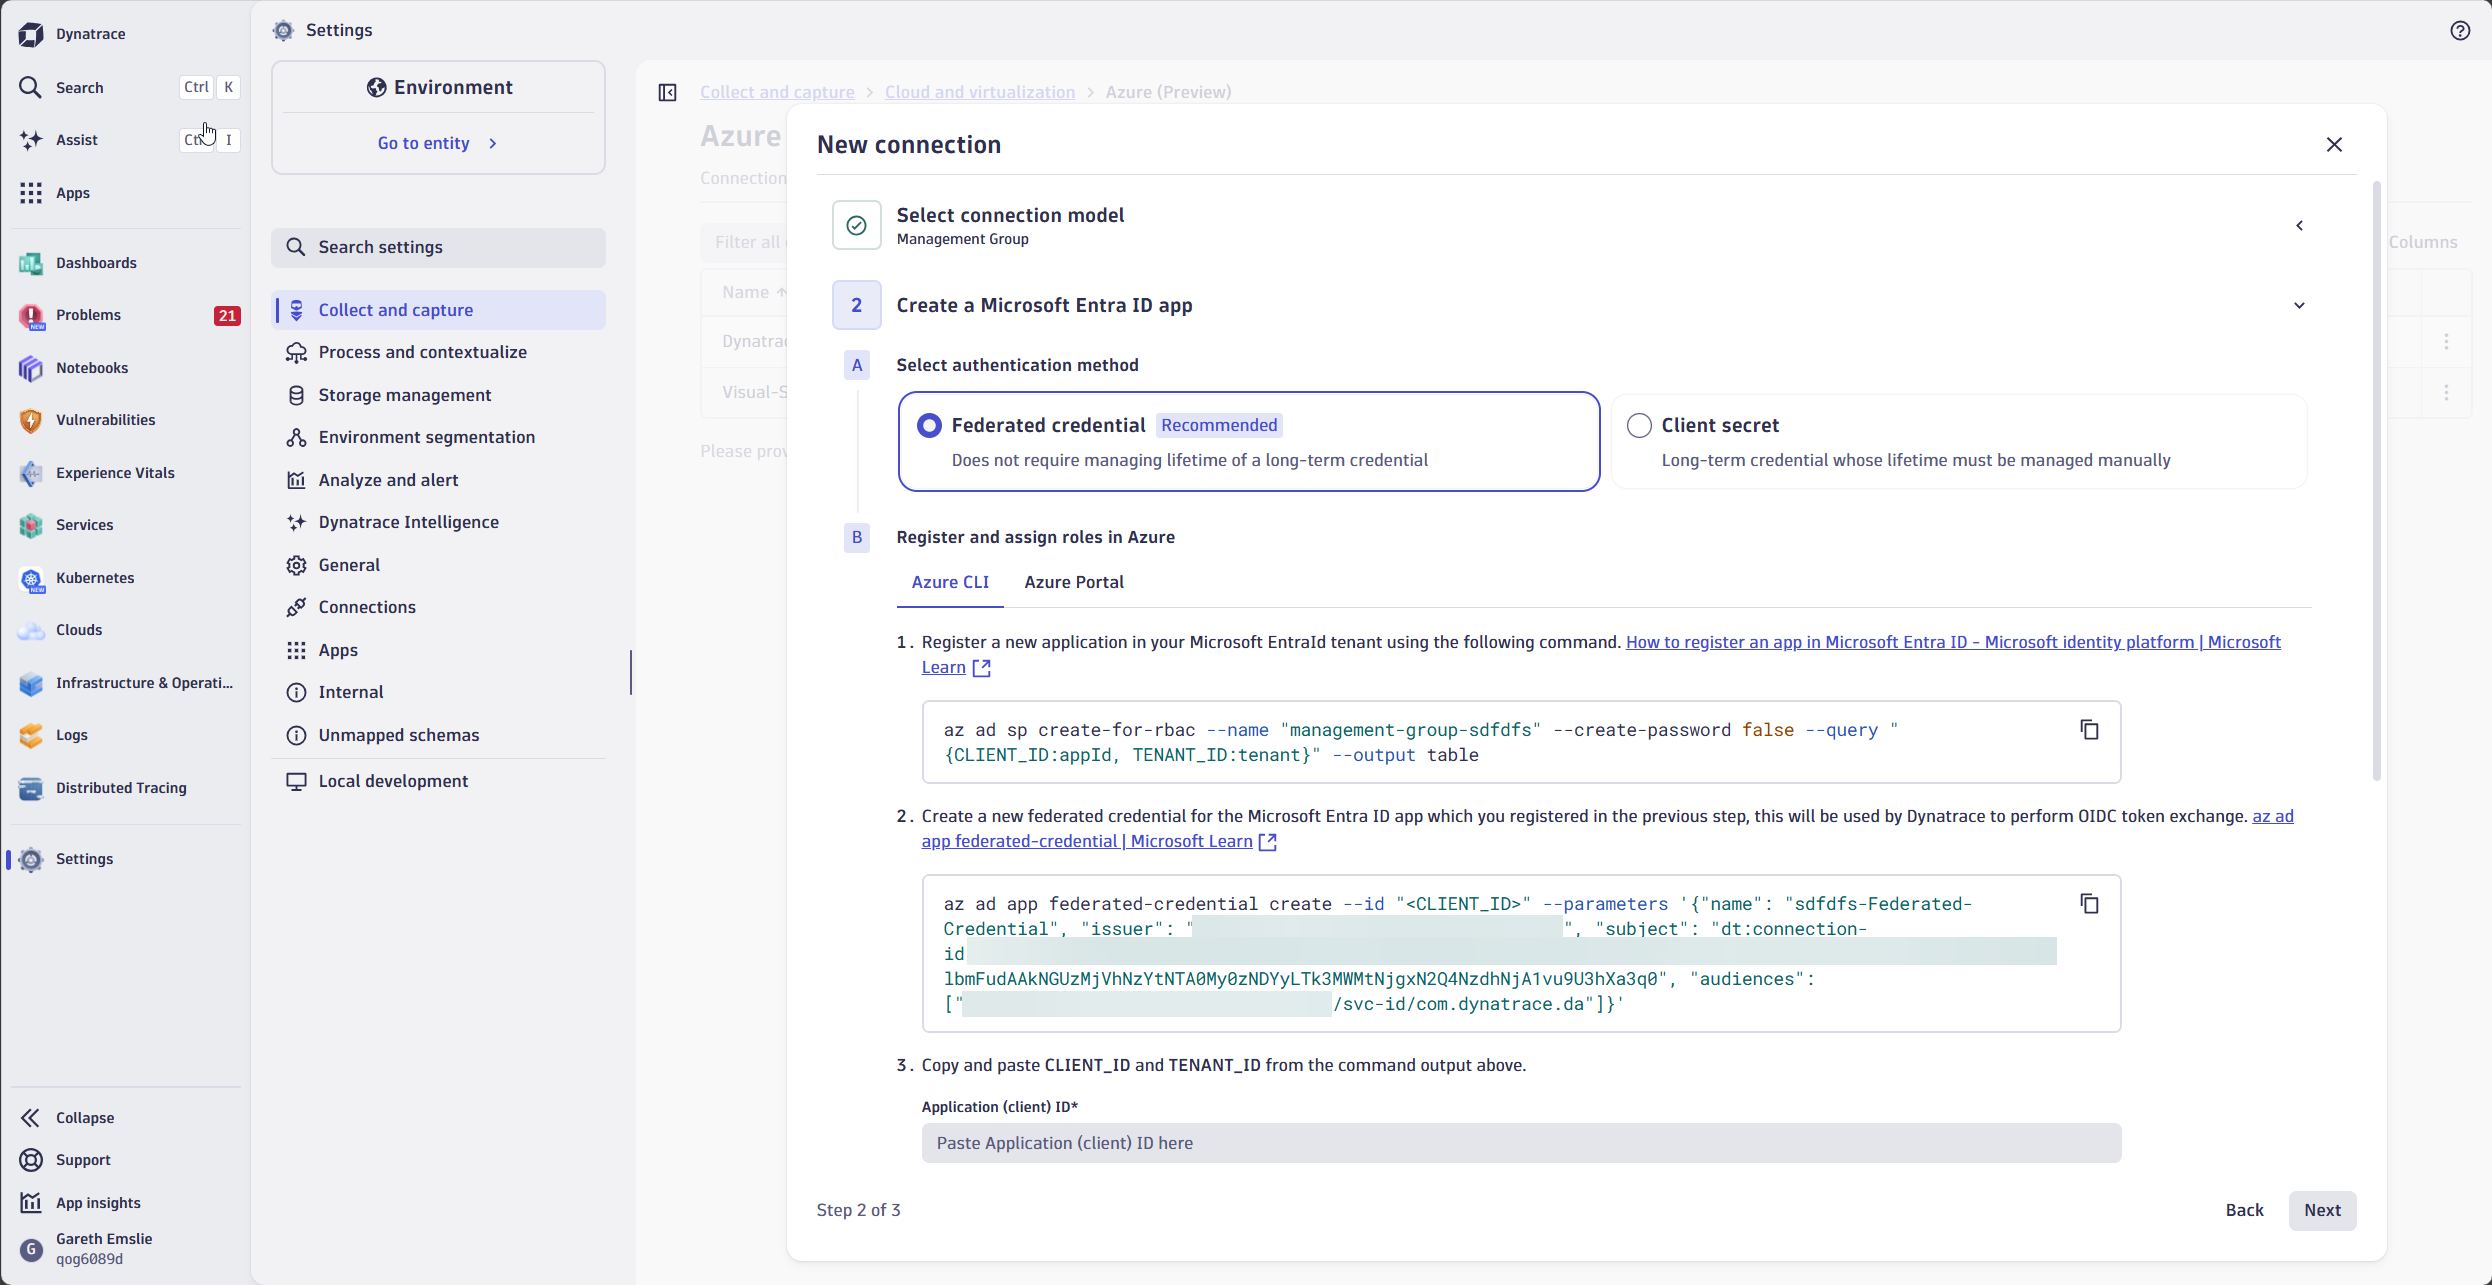The height and width of the screenshot is (1285, 2492).
Task: Select Federated credential radio option
Action: point(929,426)
